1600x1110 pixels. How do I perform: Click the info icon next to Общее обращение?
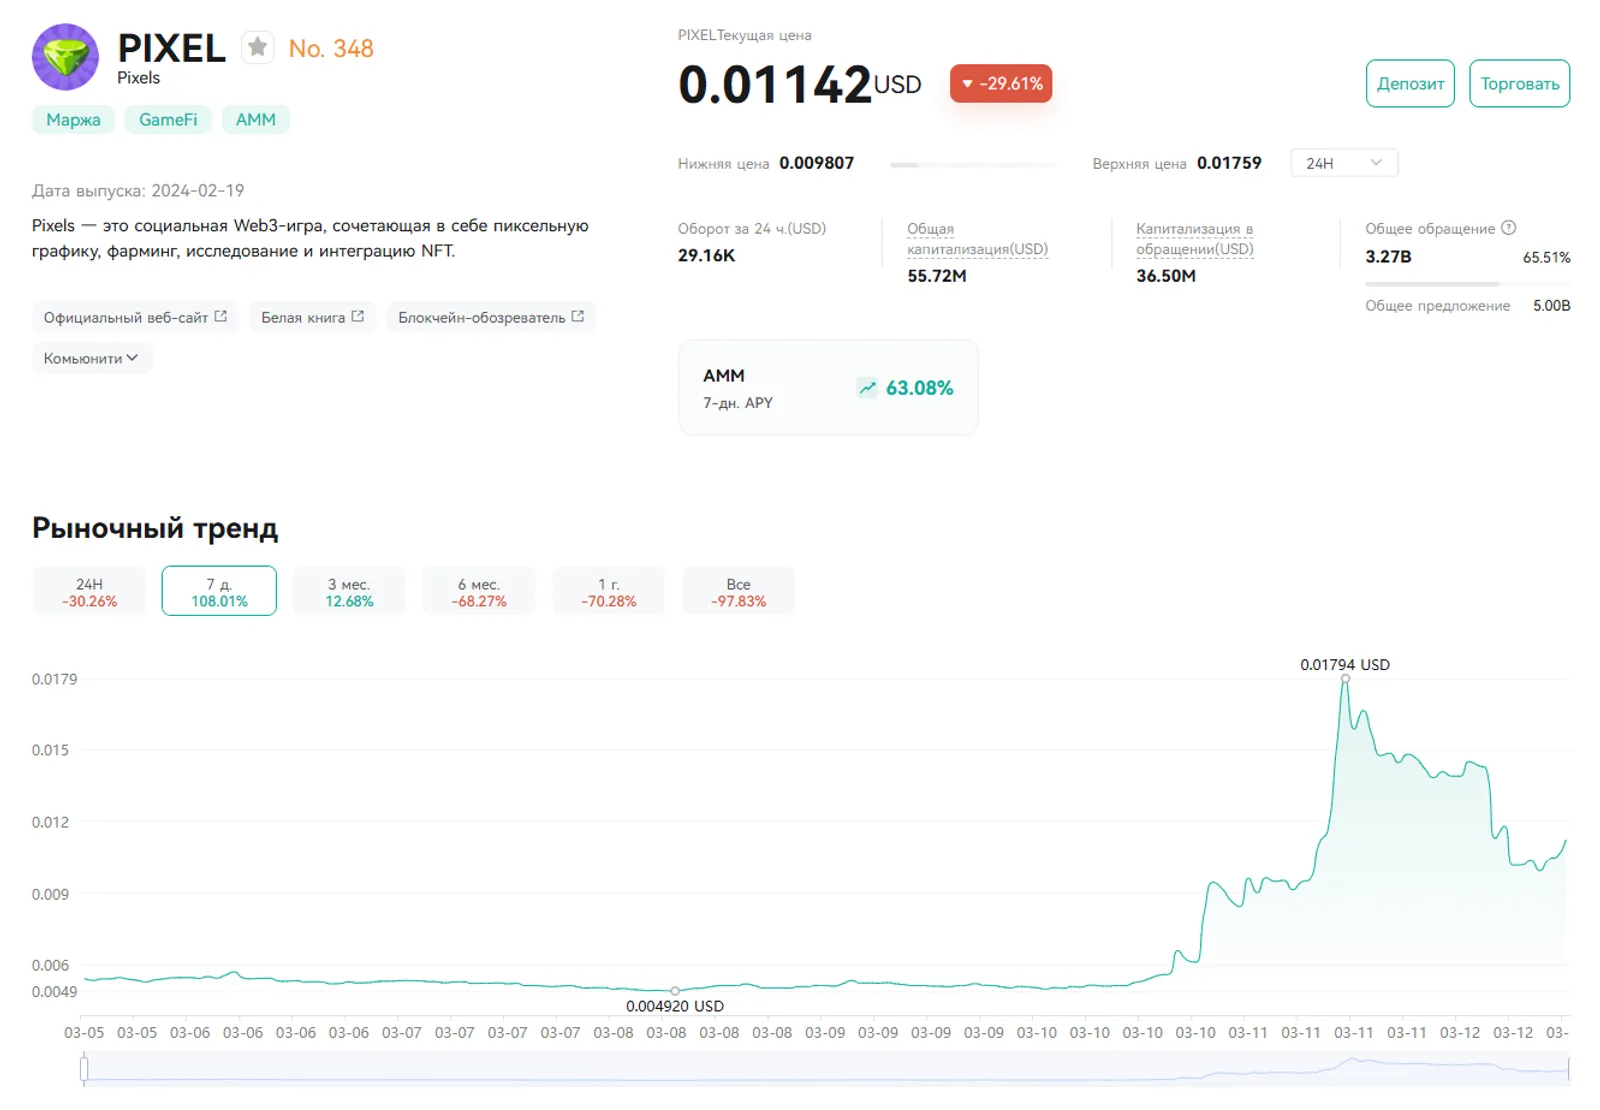click(x=1509, y=228)
